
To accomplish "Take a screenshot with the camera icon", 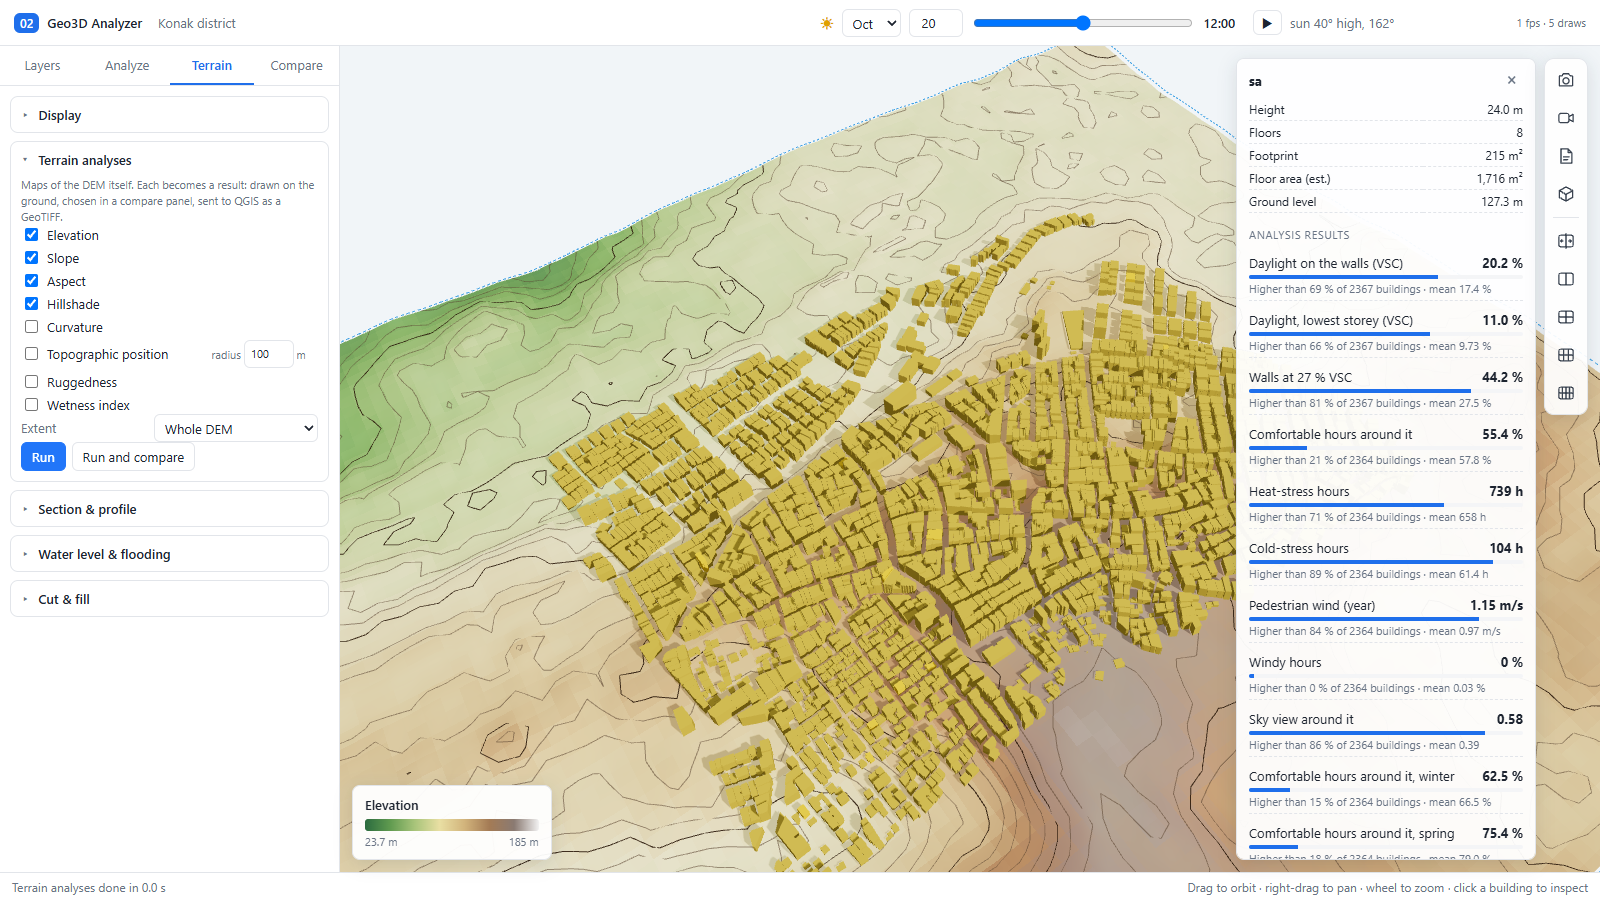I will (1566, 80).
